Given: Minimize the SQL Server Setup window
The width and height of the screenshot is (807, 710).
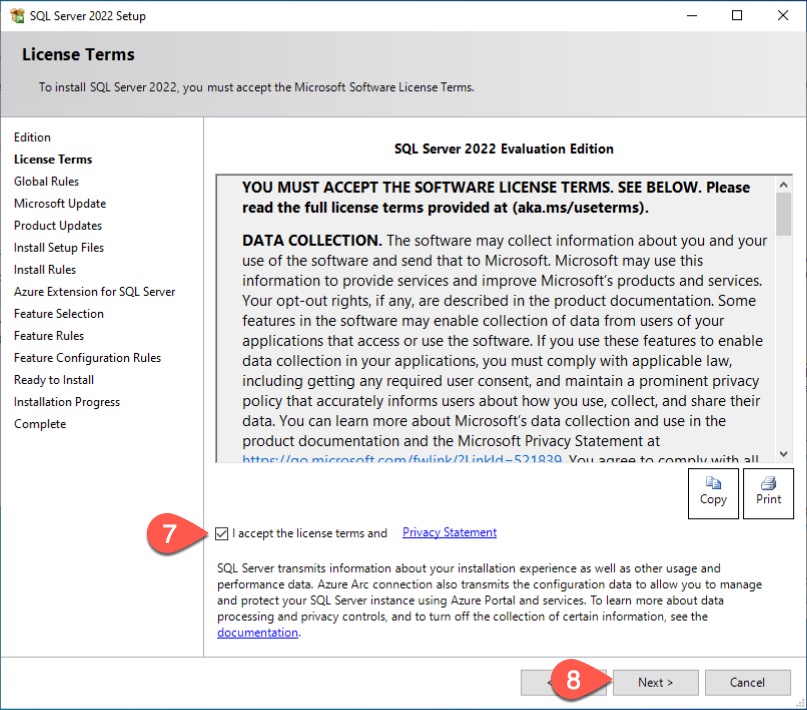Looking at the screenshot, I should click(x=691, y=15).
